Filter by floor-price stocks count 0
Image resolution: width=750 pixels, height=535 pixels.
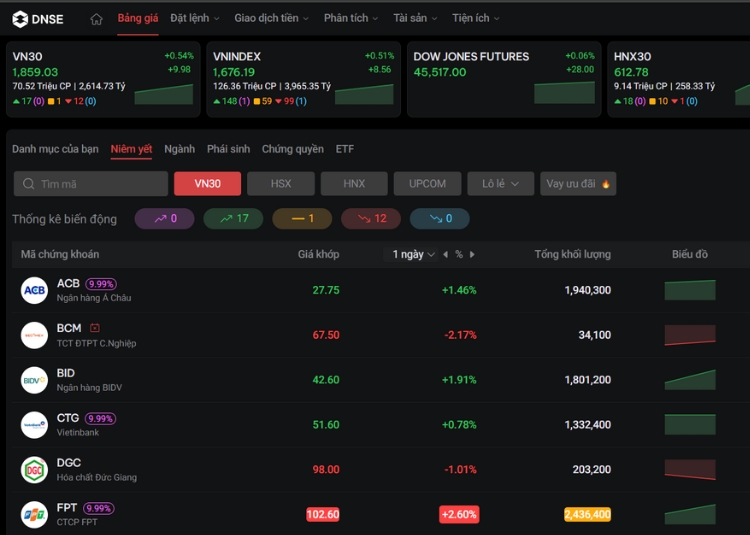point(440,218)
